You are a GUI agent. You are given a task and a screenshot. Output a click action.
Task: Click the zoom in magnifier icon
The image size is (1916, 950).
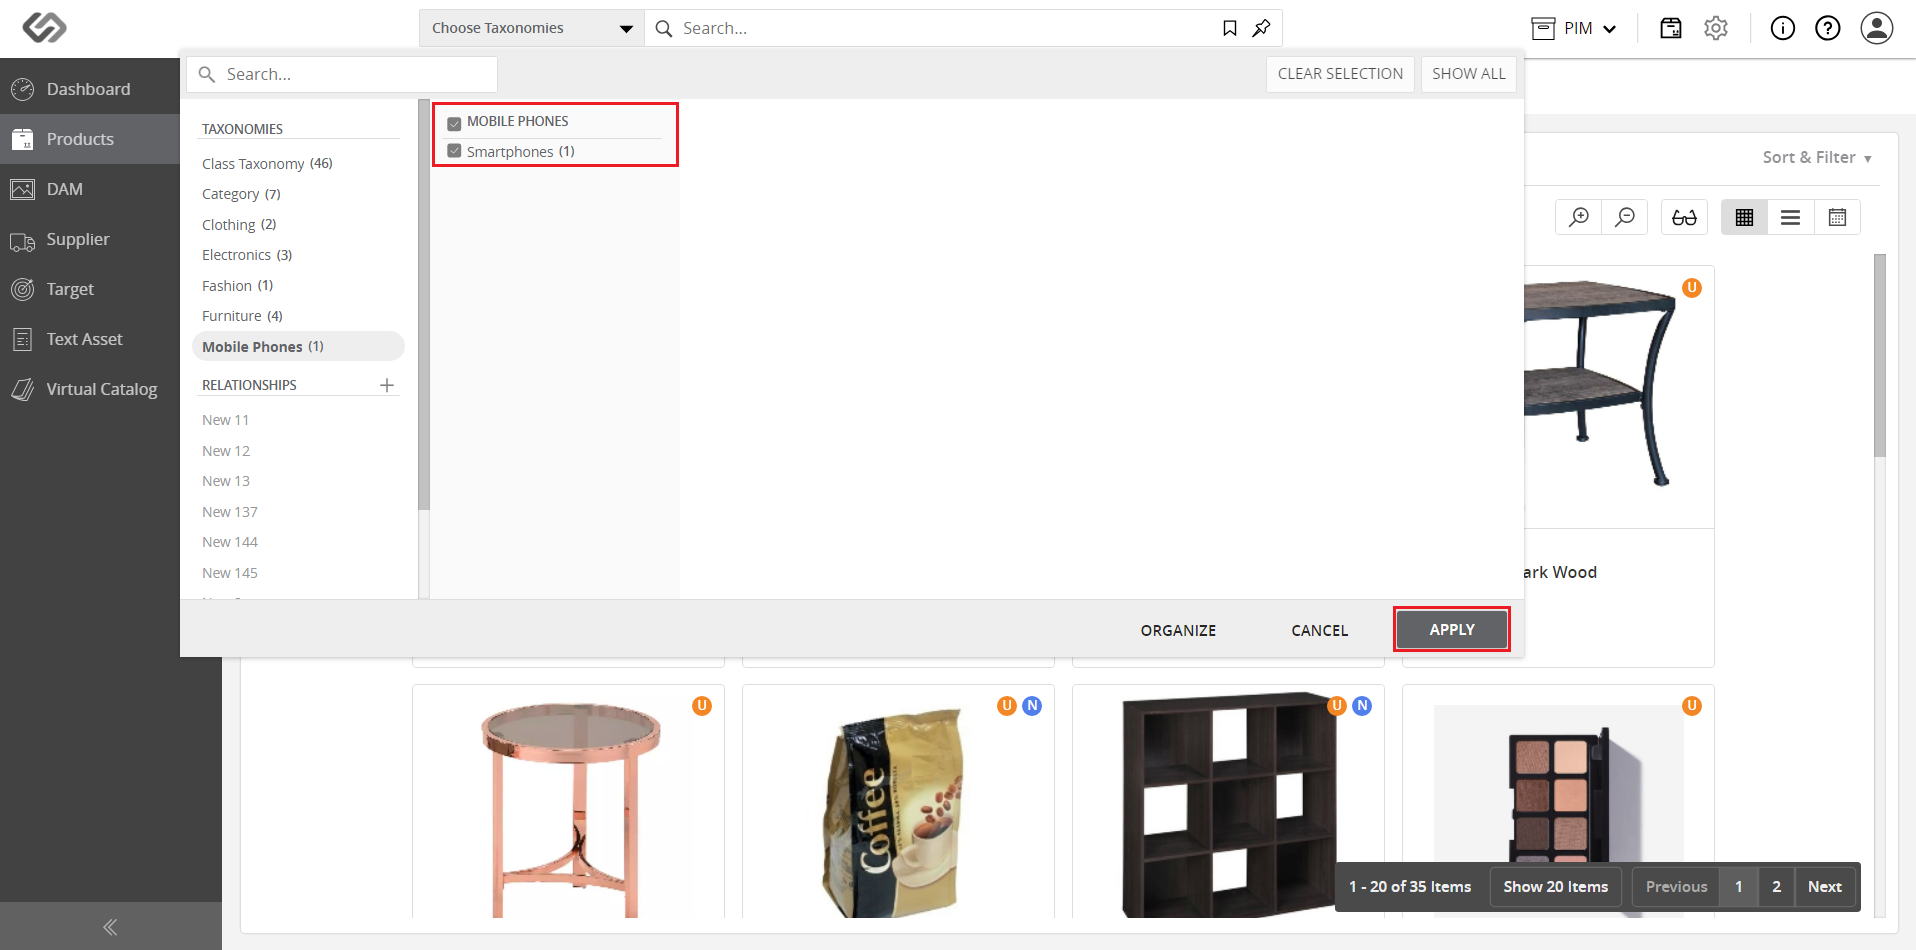click(1579, 217)
